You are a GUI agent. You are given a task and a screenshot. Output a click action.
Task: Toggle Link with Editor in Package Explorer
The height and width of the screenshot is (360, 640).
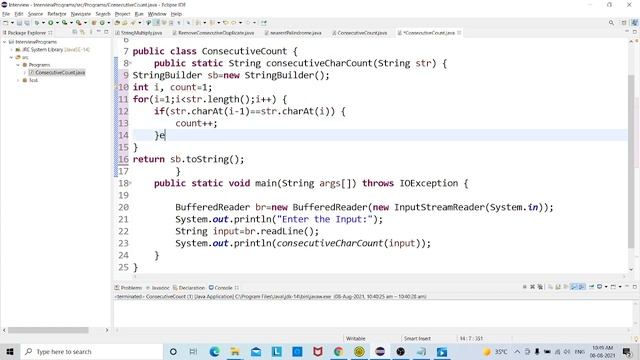click(x=82, y=32)
